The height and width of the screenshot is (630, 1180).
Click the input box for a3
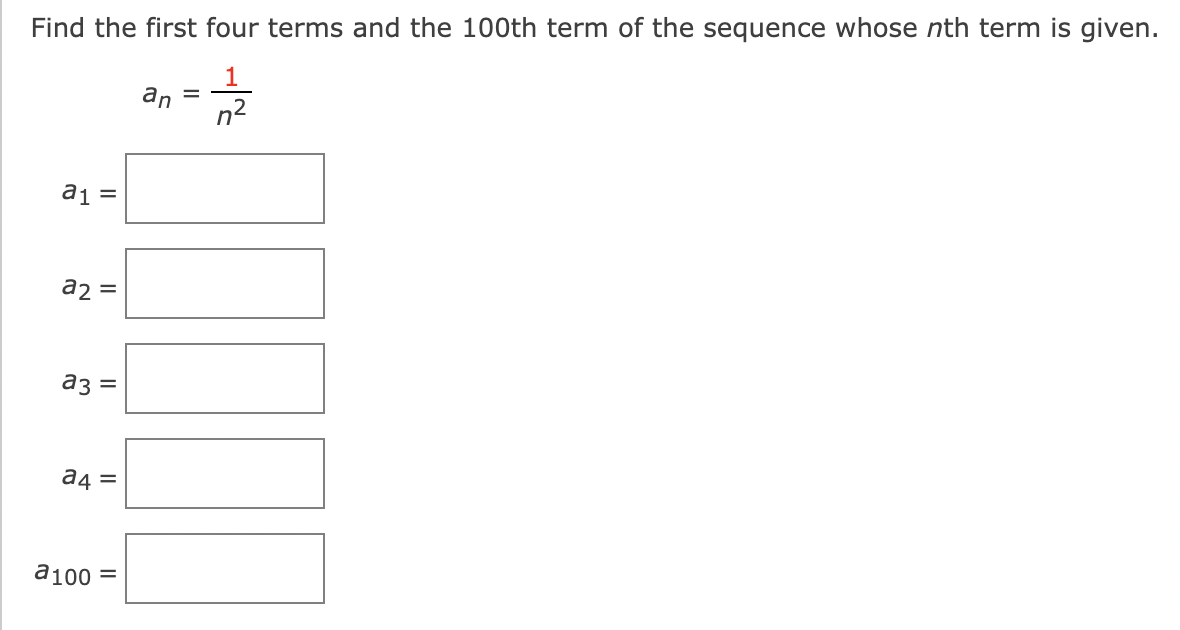[x=224, y=378]
